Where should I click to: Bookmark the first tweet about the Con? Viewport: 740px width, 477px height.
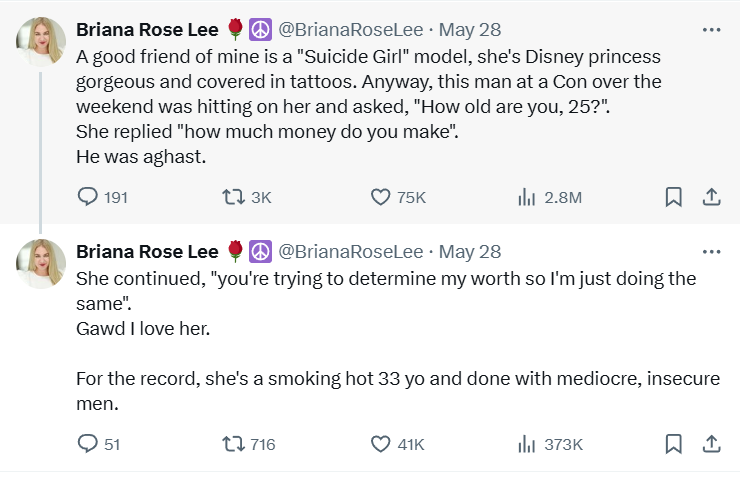coord(674,197)
